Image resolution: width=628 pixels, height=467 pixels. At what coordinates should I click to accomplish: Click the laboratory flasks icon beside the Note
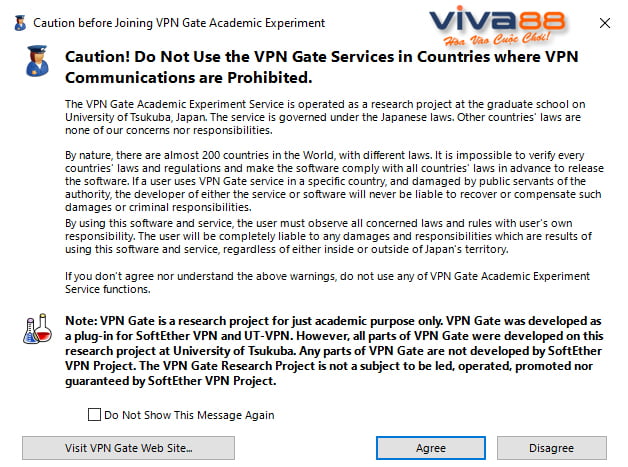point(37,328)
